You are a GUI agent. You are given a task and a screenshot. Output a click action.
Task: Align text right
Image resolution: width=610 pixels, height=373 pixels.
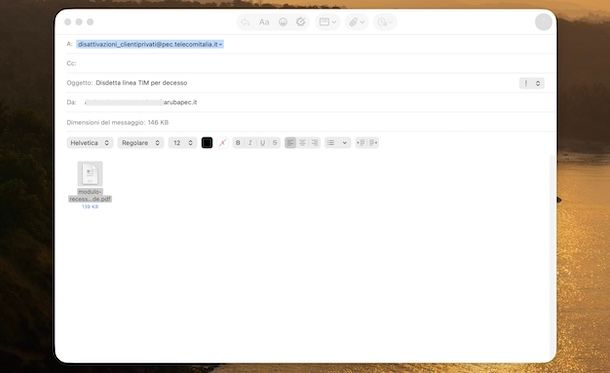(314, 143)
